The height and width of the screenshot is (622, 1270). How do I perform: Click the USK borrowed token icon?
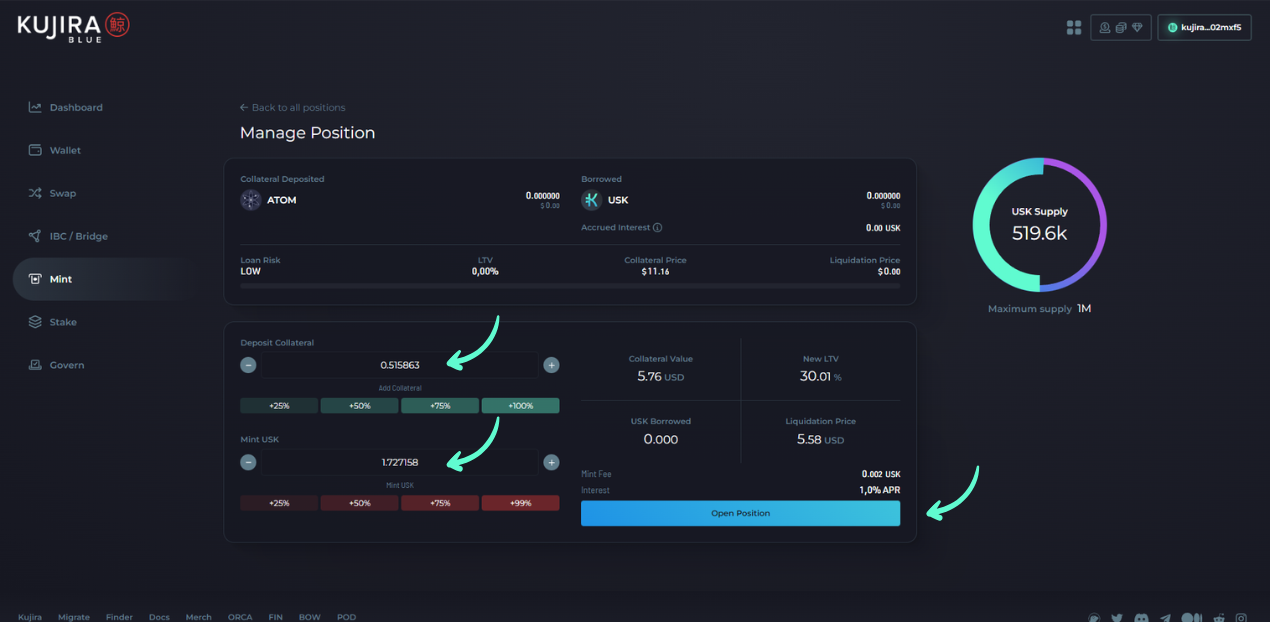point(591,200)
